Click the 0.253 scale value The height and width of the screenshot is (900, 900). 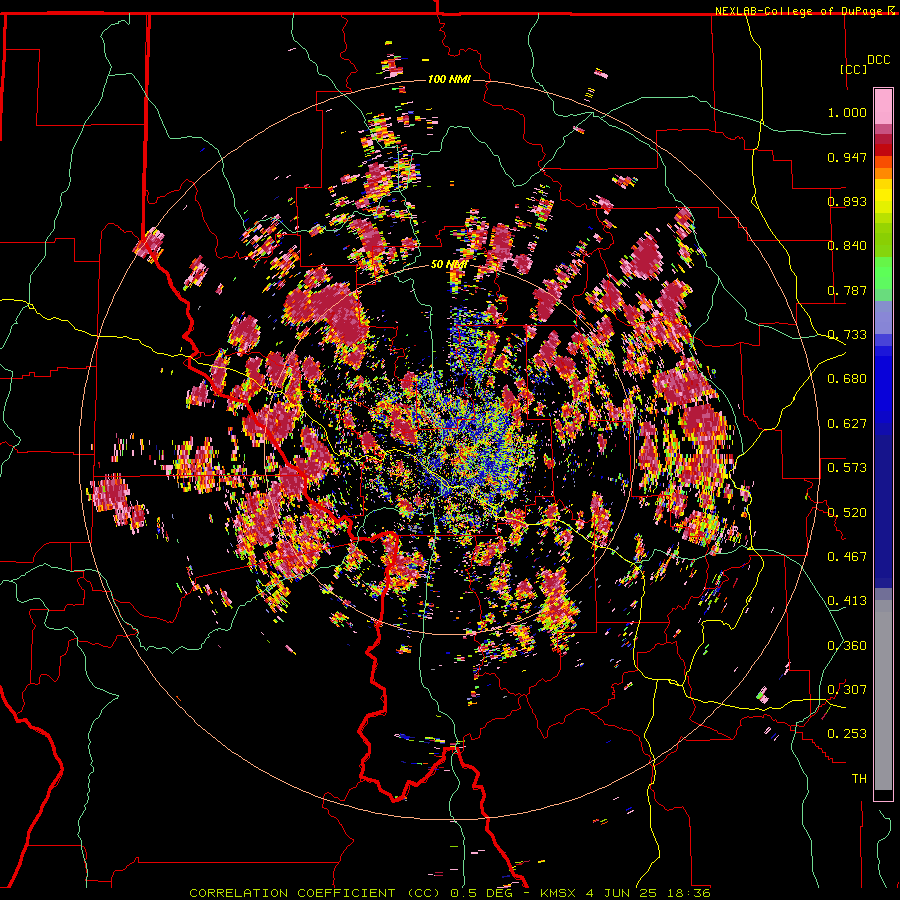pos(847,734)
